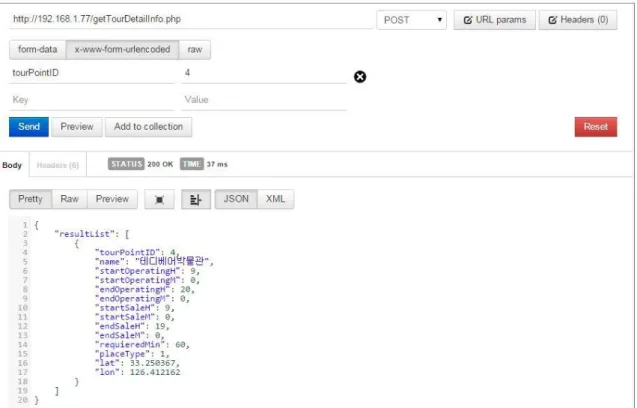Click the Preview request button

77,127
